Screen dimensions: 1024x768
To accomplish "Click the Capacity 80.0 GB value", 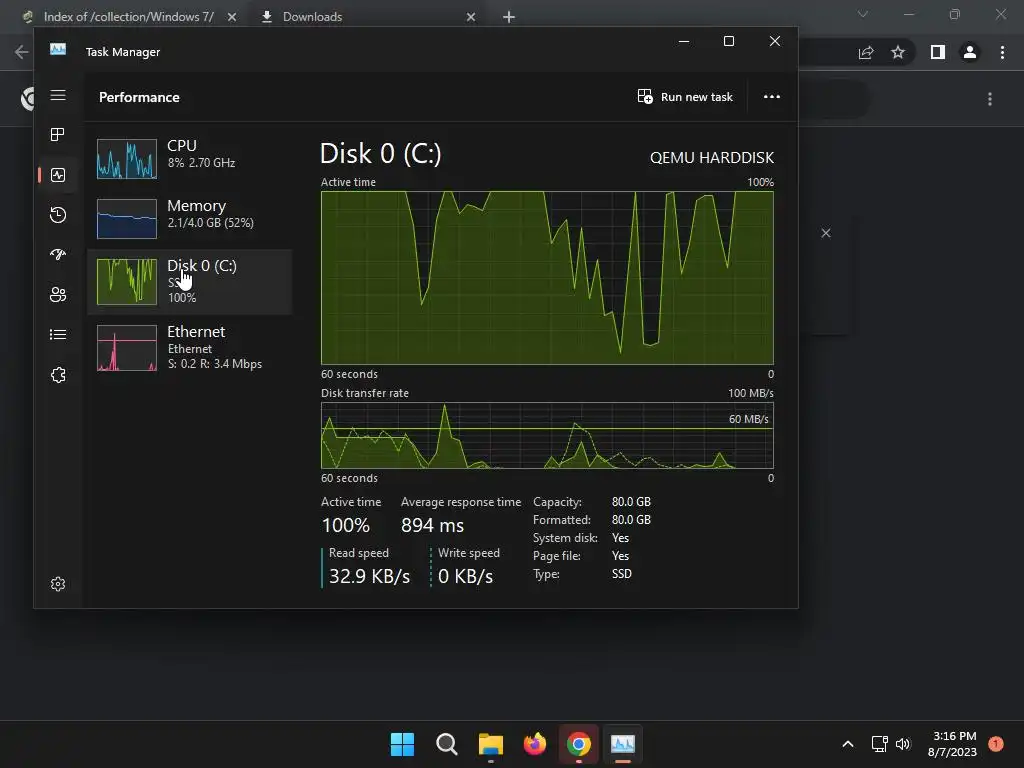I will [631, 502].
